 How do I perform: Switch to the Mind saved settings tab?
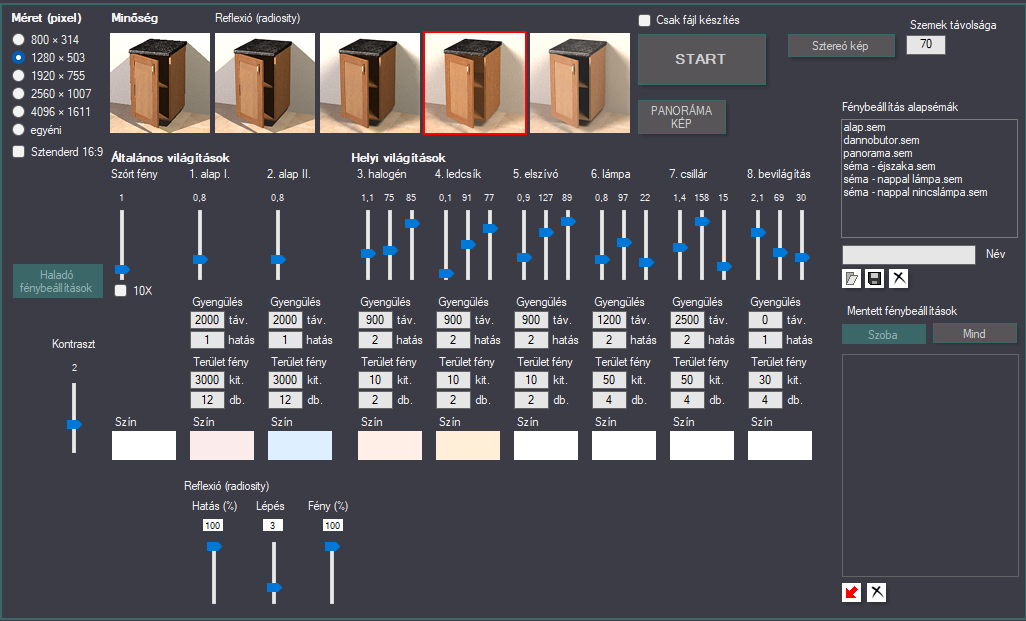pos(974,334)
